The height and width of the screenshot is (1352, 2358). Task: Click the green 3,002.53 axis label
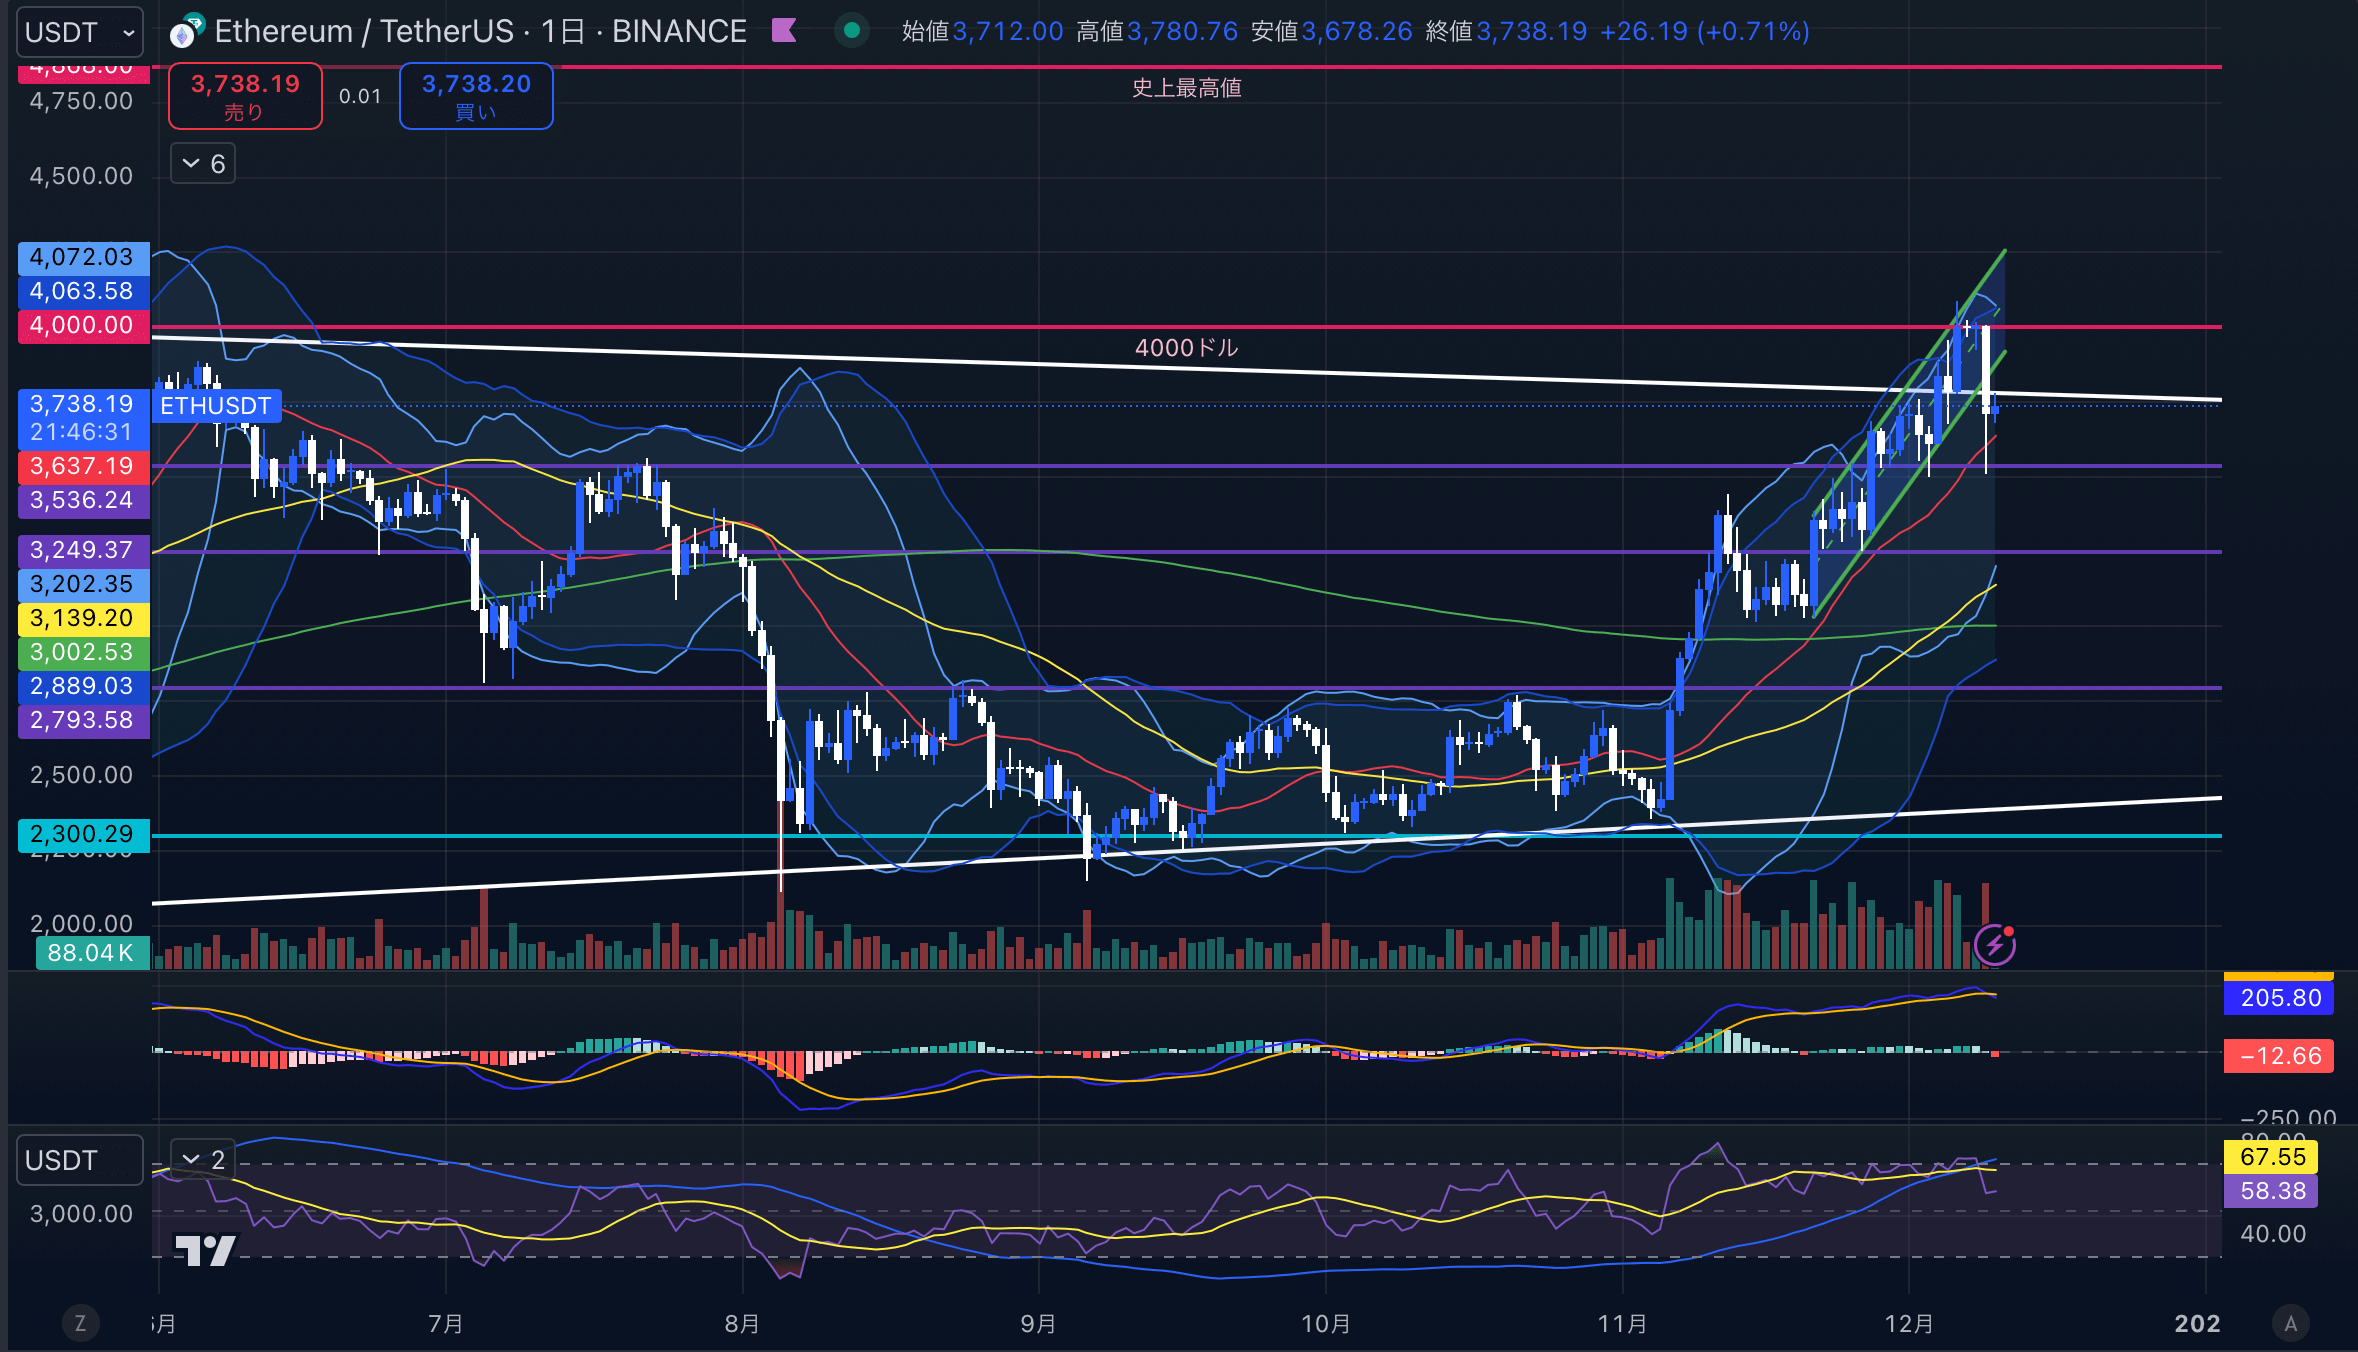pos(83,652)
